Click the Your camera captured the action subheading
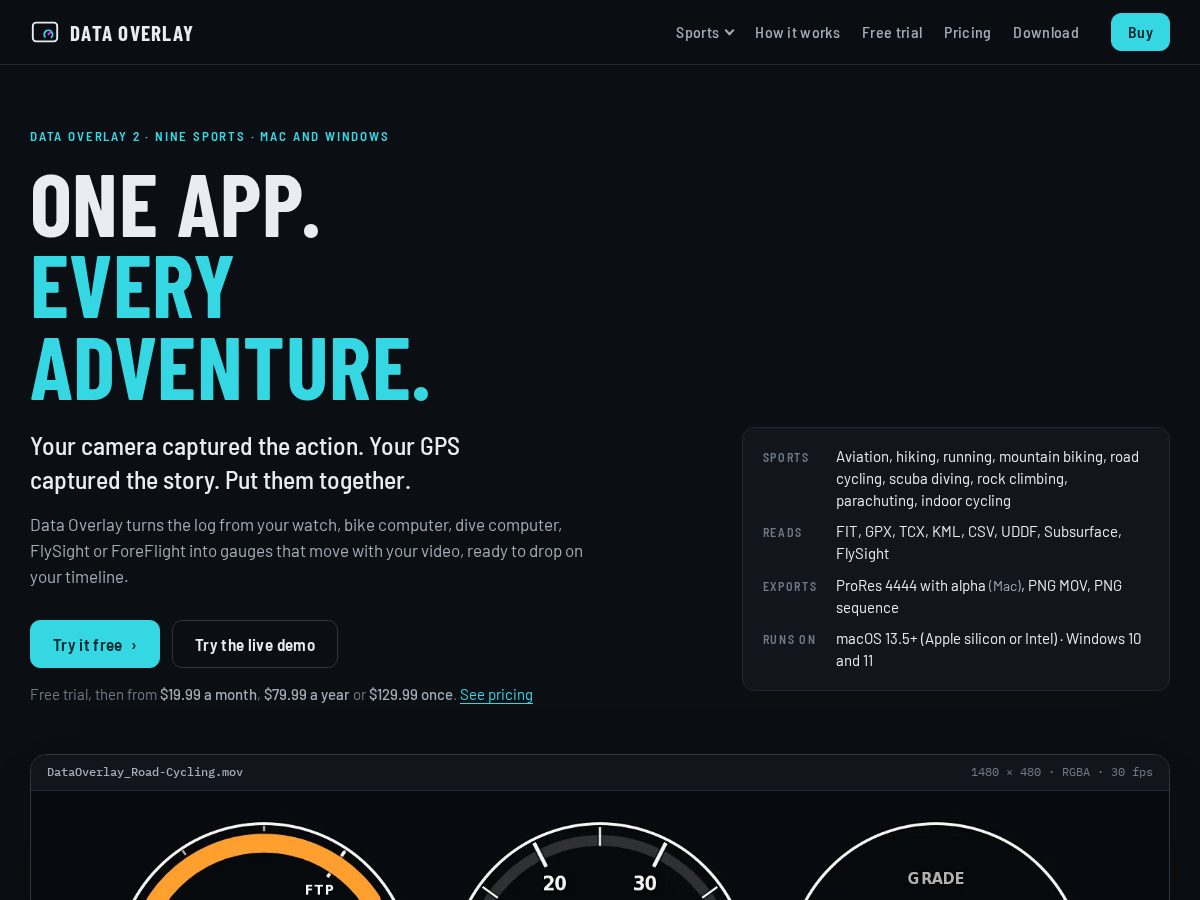 245,463
